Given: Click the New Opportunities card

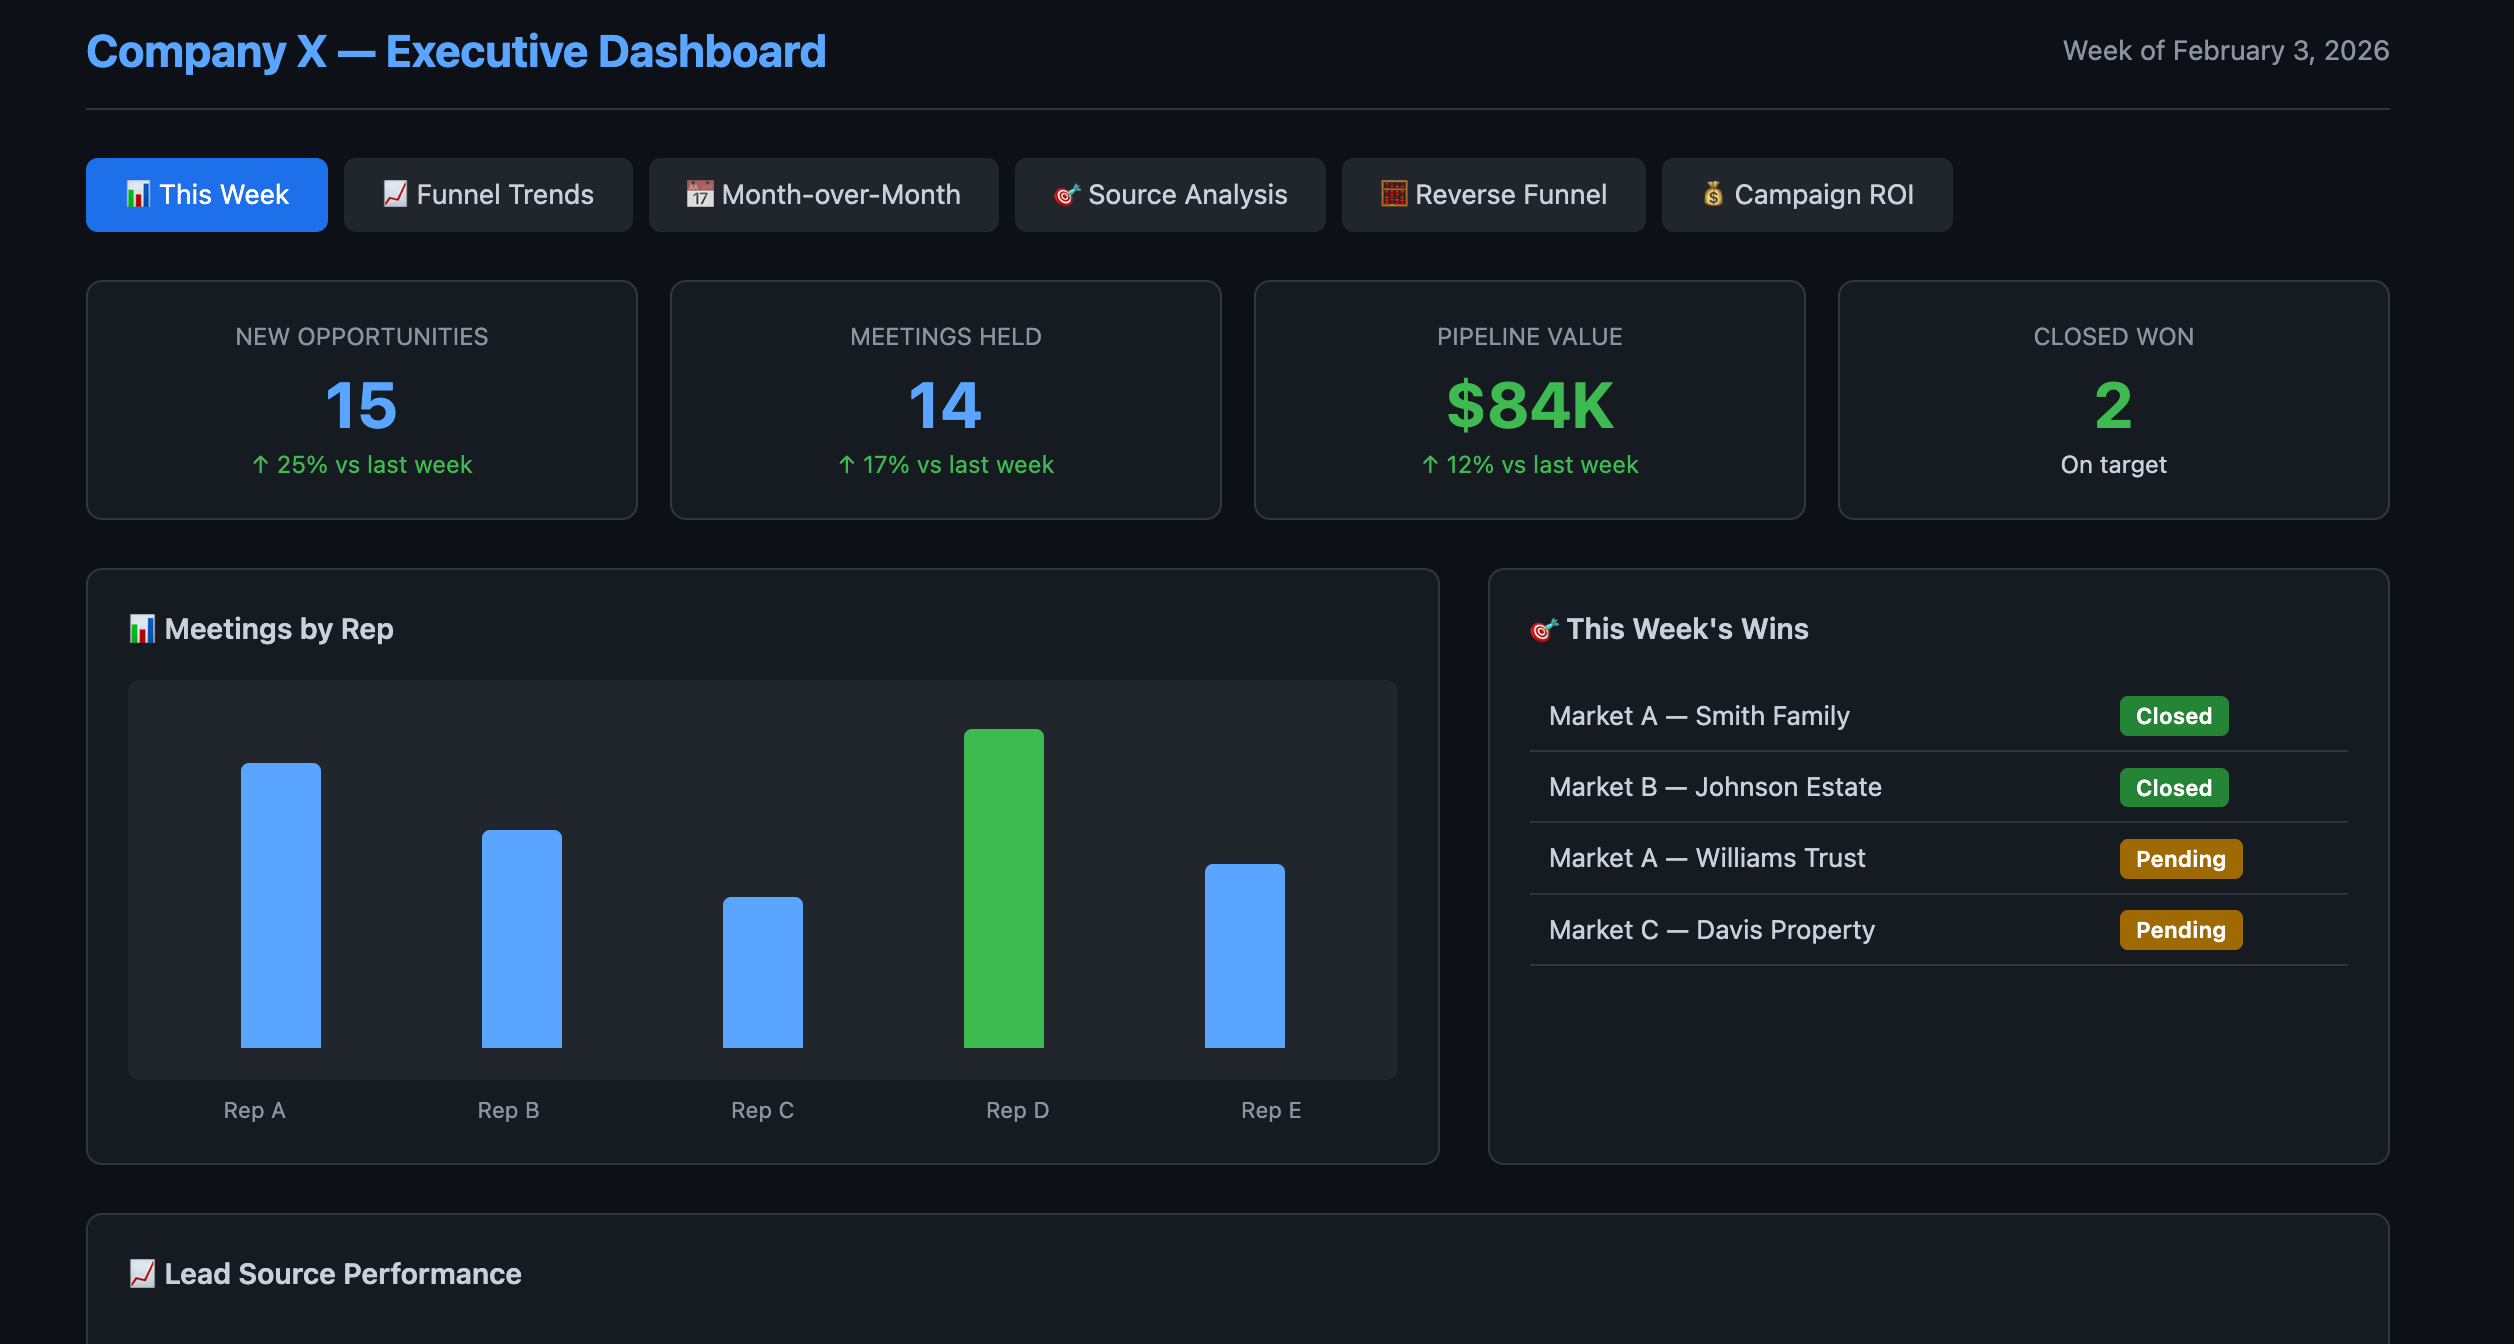Looking at the screenshot, I should [361, 400].
